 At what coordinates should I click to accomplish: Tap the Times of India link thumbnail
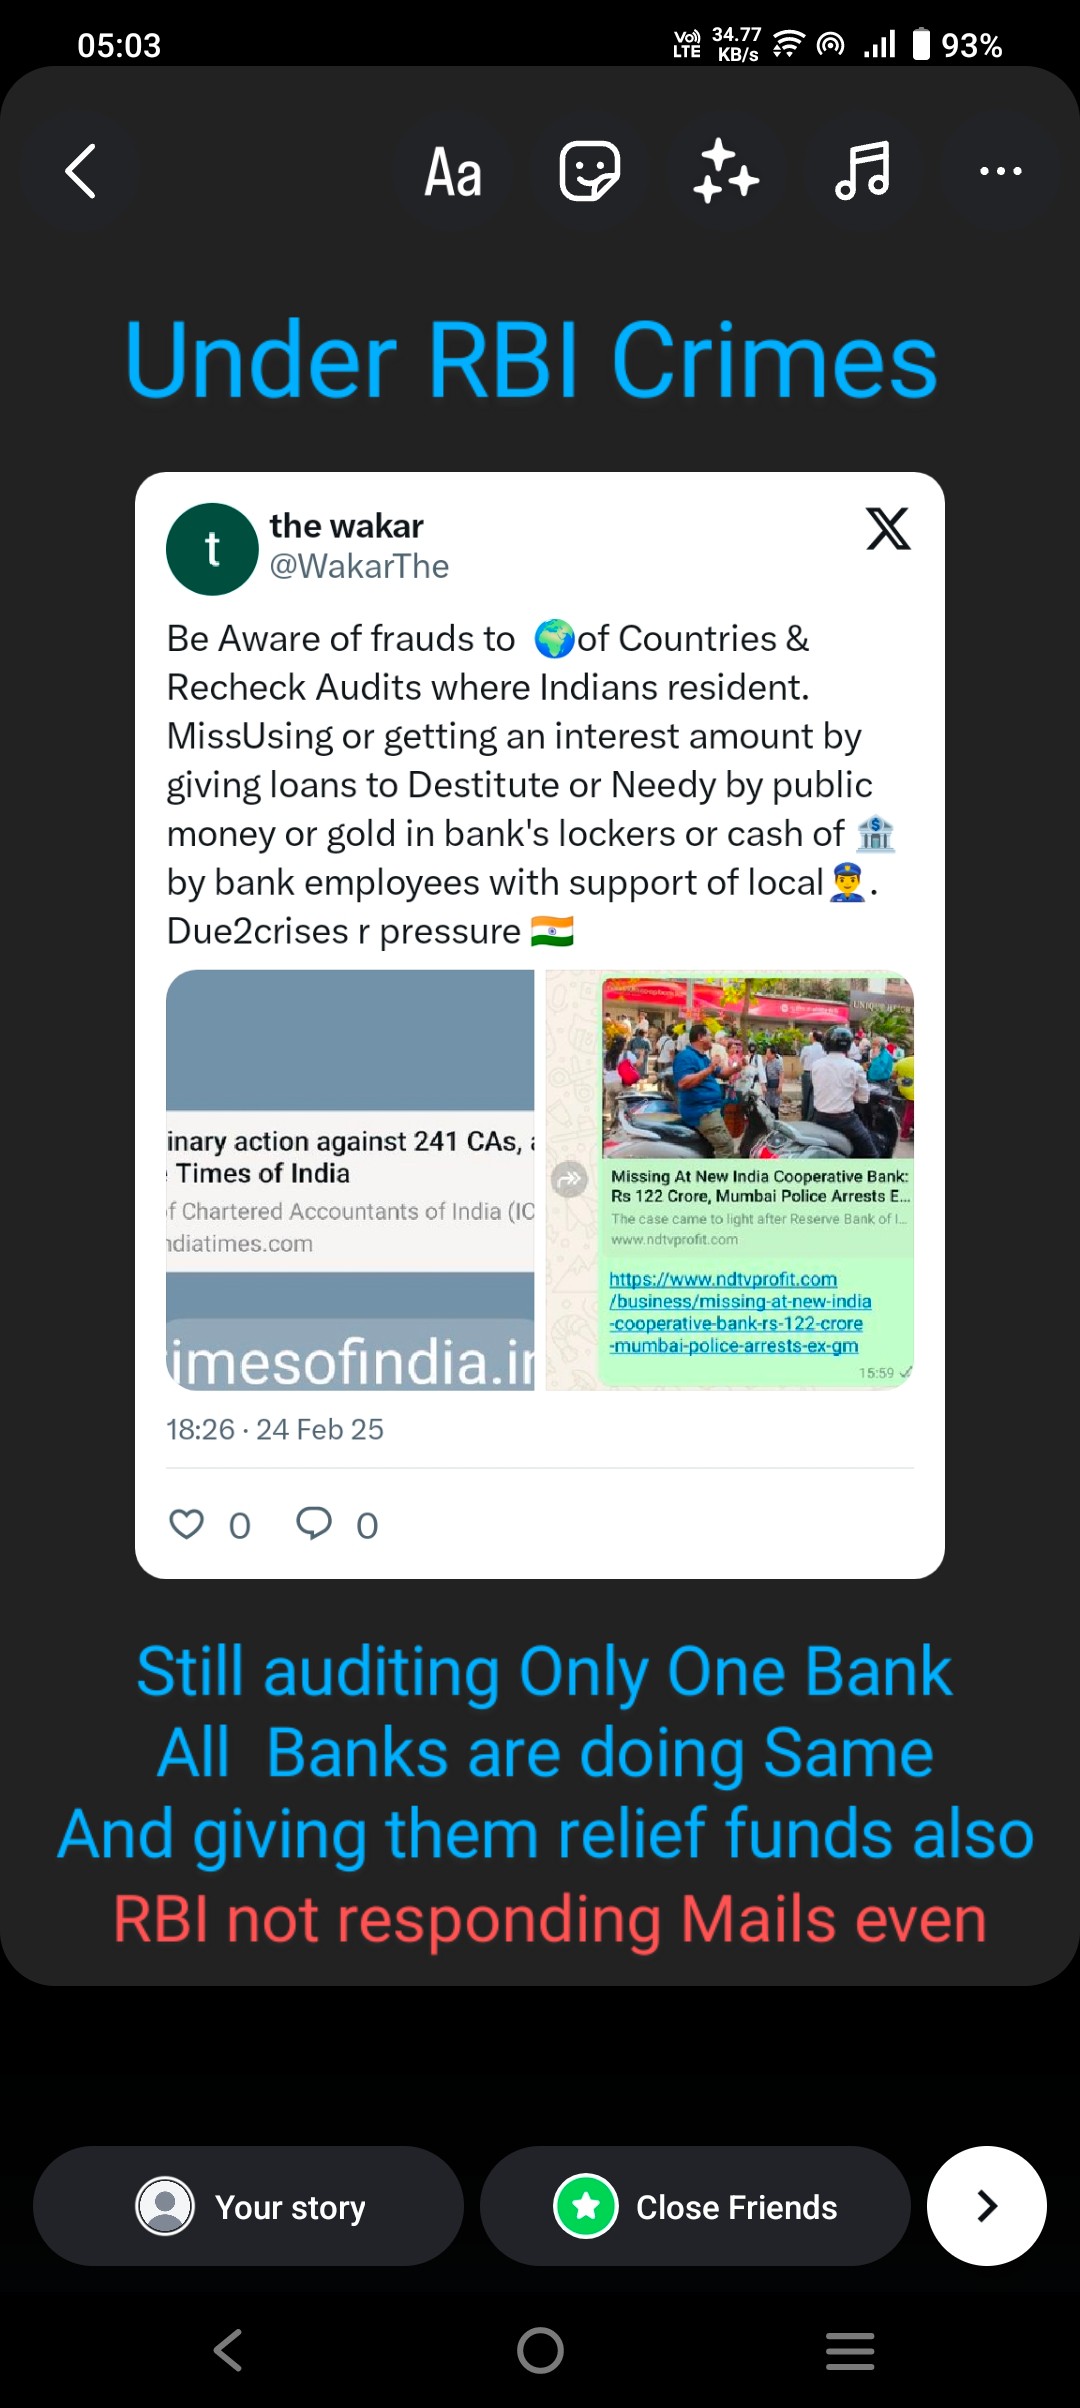tap(350, 1180)
